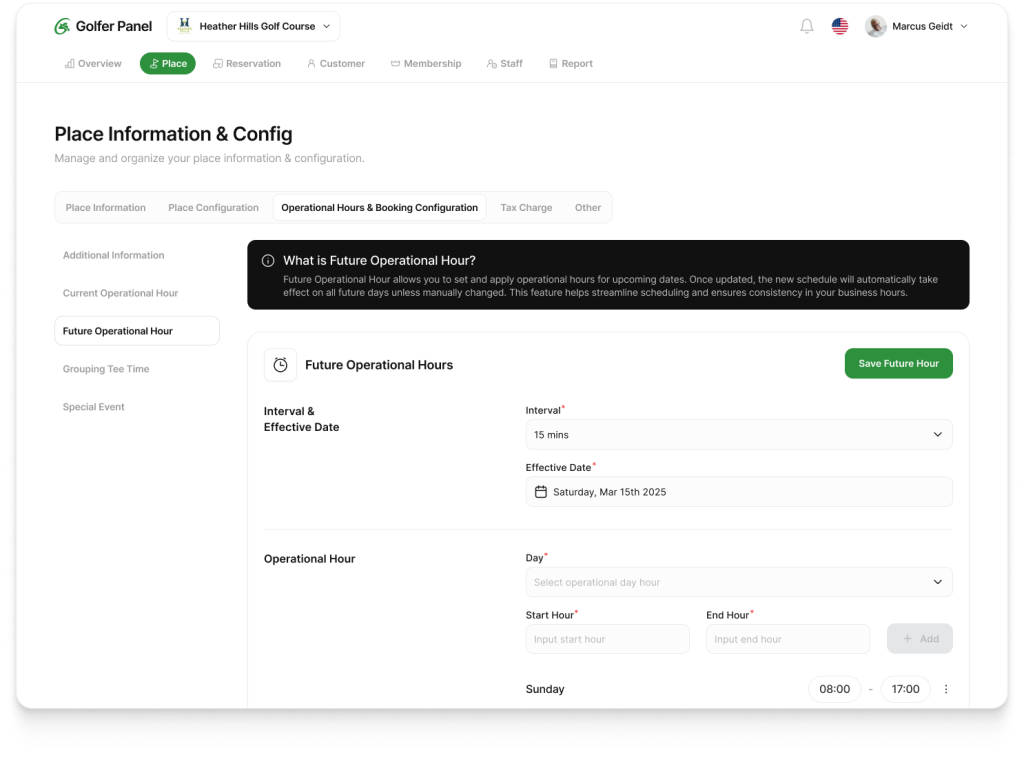Select Future Operational Hour sidebar item
Image resolution: width=1024 pixels, height=764 pixels.
click(137, 331)
